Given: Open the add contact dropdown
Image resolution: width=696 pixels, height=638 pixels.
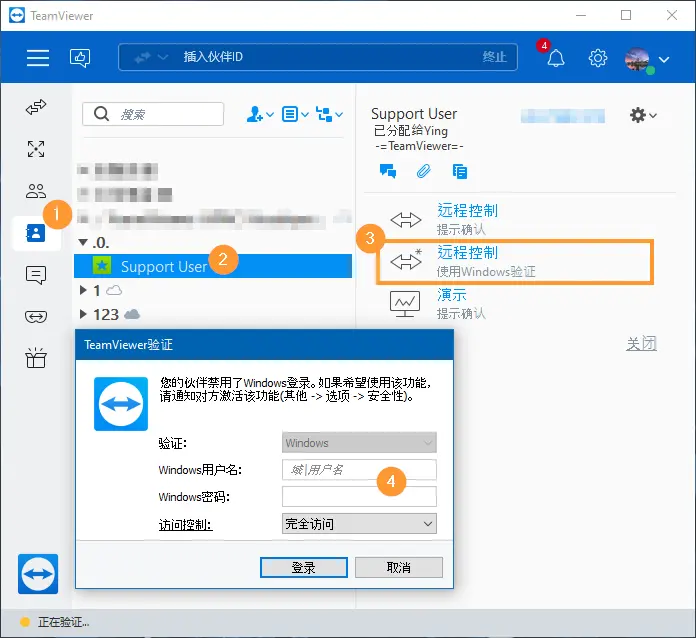Looking at the screenshot, I should [260, 114].
